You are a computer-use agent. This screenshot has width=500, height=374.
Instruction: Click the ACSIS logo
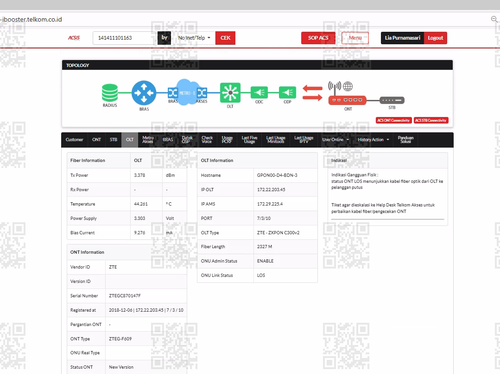74,38
